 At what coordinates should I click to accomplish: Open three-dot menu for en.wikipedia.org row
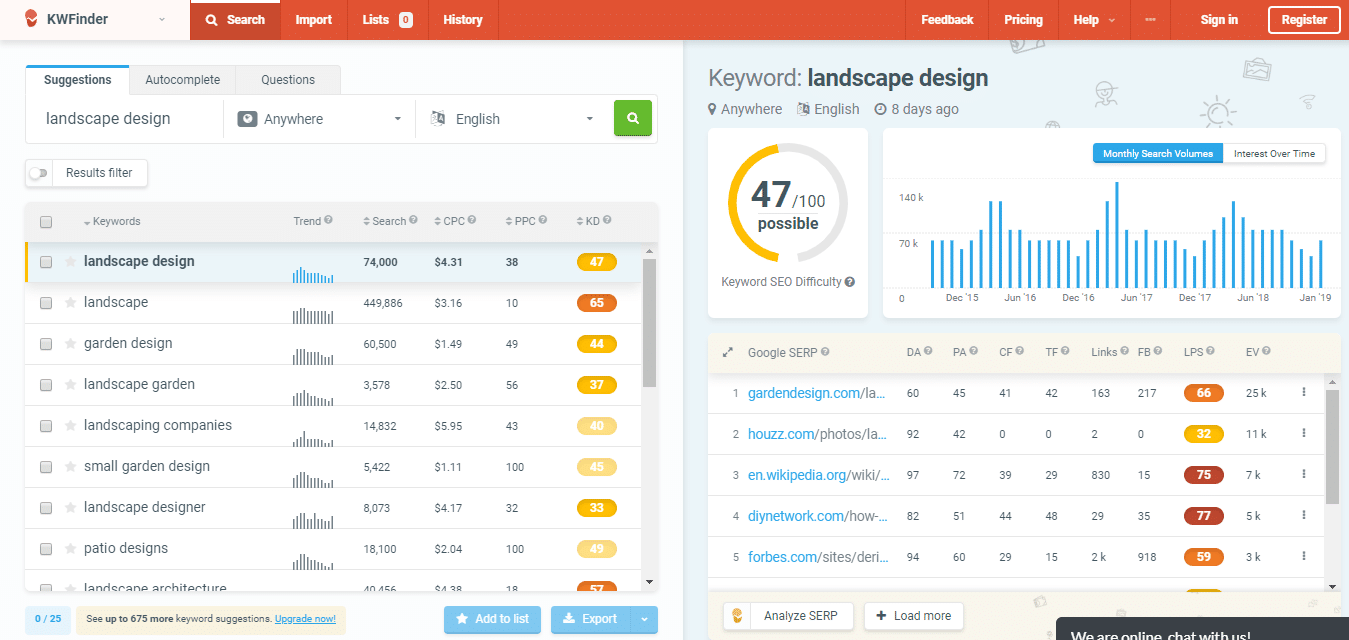coord(1304,474)
